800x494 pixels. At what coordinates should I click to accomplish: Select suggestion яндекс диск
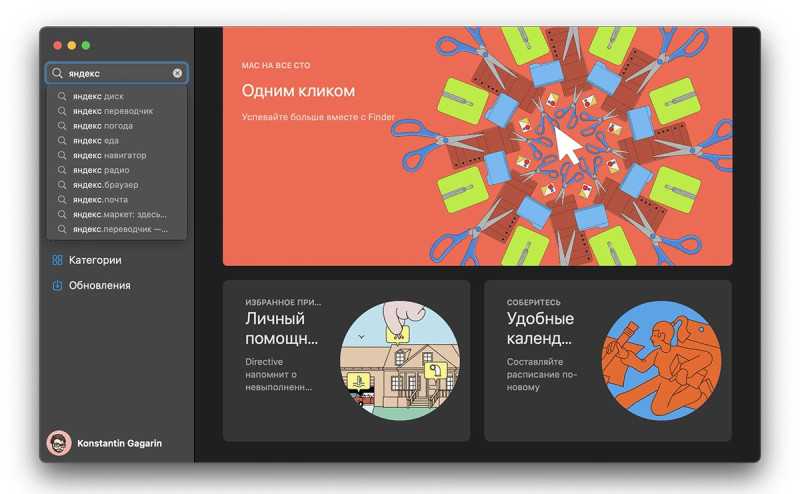pos(116,96)
